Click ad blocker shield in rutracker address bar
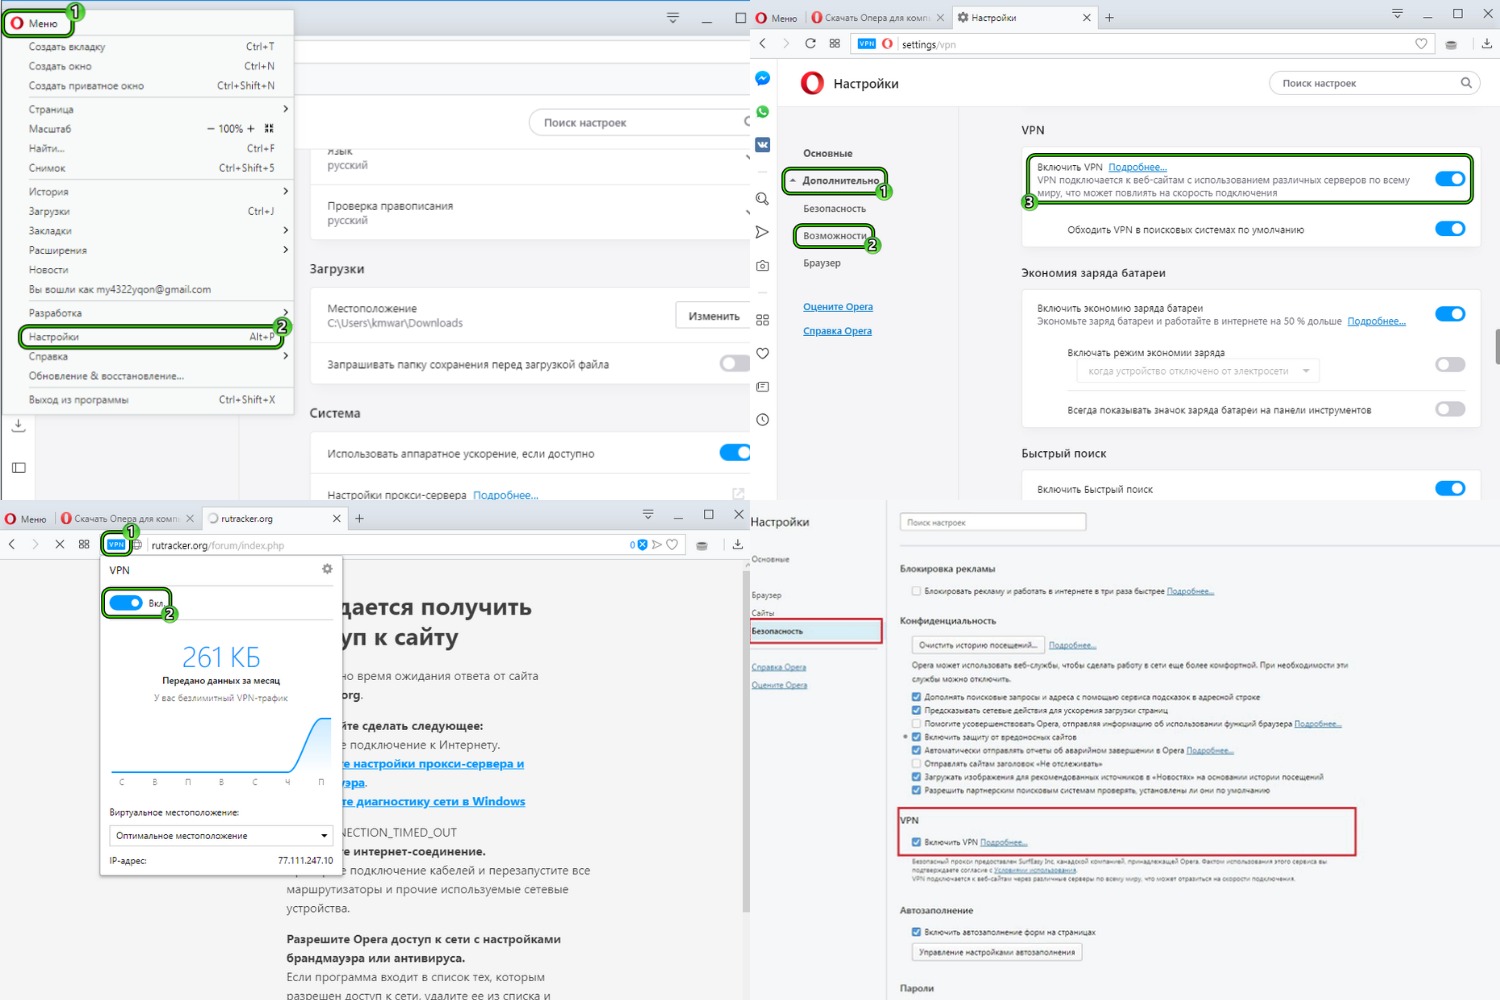The width and height of the screenshot is (1500, 1000). [642, 545]
